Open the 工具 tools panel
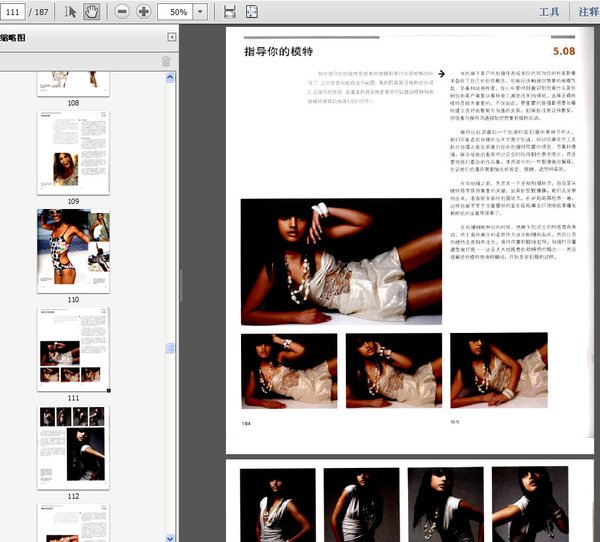The height and width of the screenshot is (542, 600). tap(549, 12)
